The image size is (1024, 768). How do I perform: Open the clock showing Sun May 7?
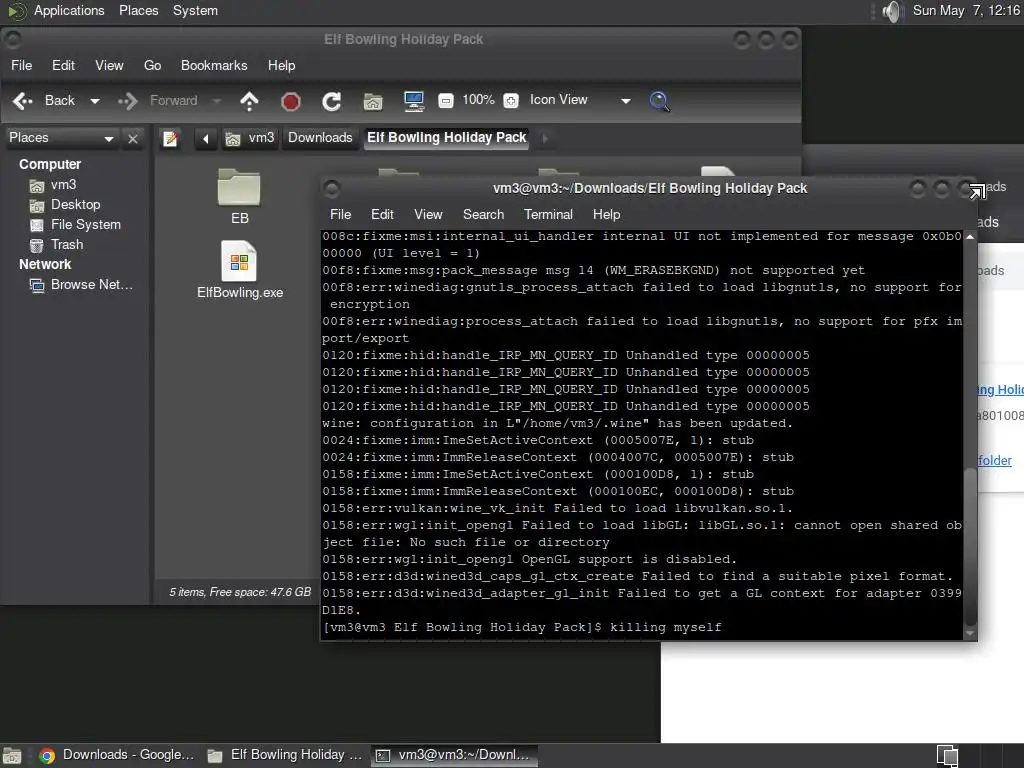click(x=966, y=10)
